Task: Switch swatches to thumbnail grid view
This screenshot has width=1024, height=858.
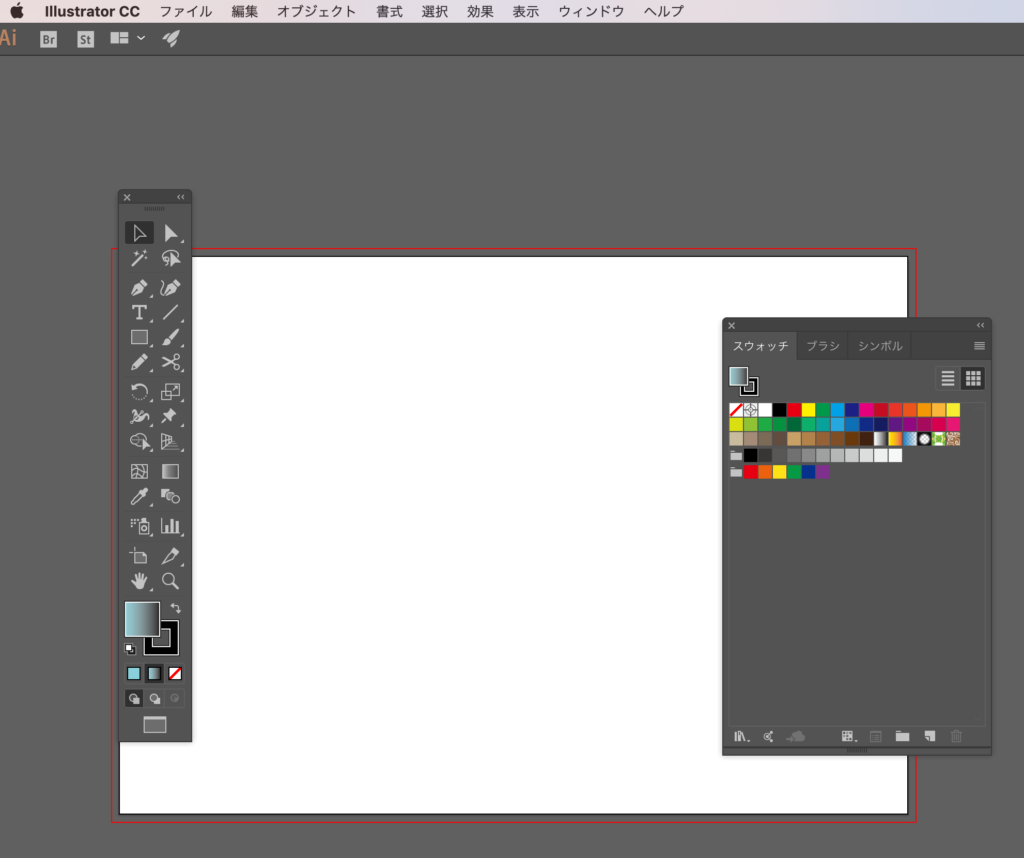Action: click(x=973, y=378)
